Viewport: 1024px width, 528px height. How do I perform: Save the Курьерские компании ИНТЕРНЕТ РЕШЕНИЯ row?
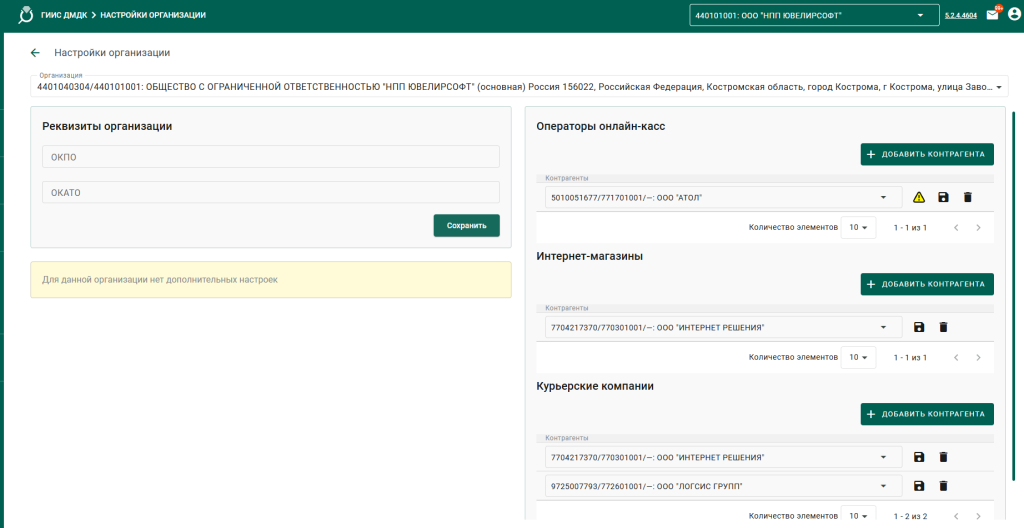pyautogui.click(x=919, y=457)
